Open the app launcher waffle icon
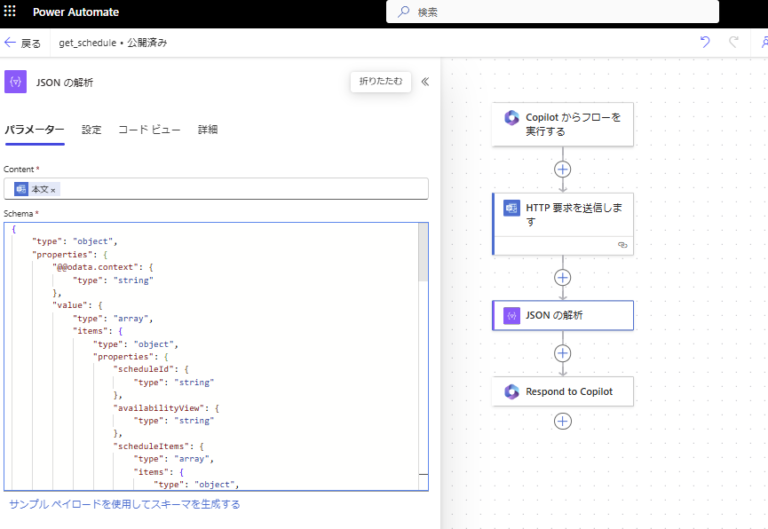Image resolution: width=768 pixels, height=529 pixels. 10,12
